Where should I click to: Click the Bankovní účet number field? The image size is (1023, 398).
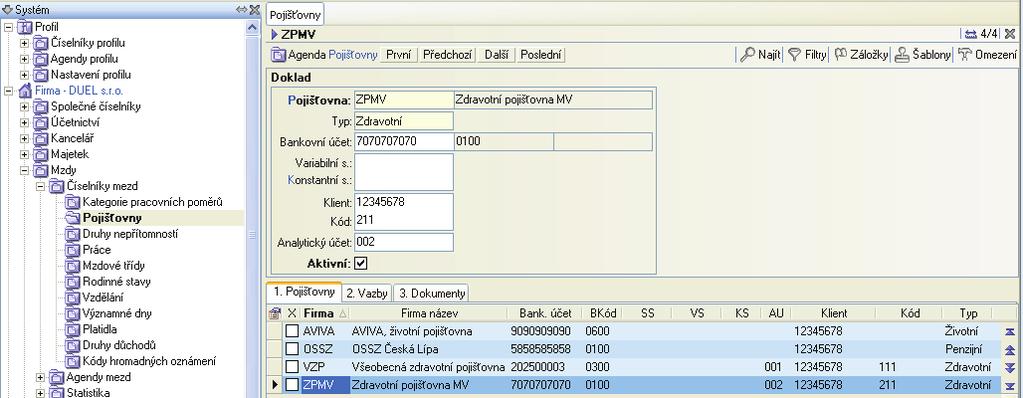coord(404,141)
